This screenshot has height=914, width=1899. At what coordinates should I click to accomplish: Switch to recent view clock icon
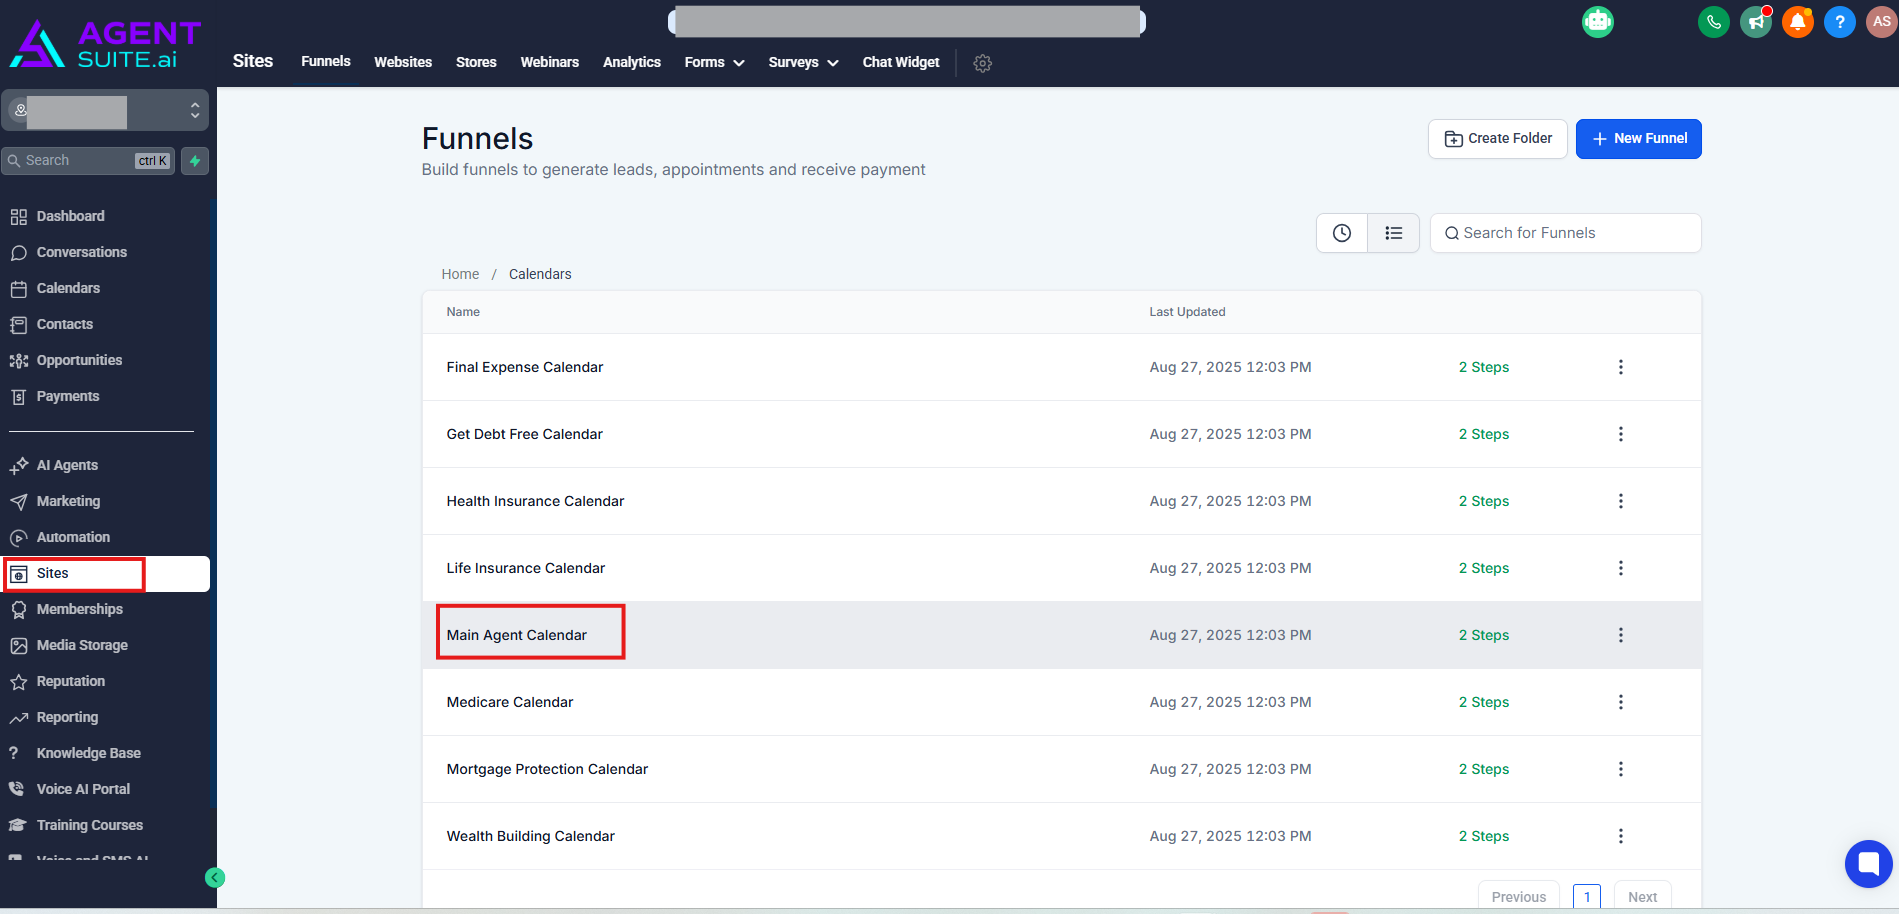pos(1342,233)
